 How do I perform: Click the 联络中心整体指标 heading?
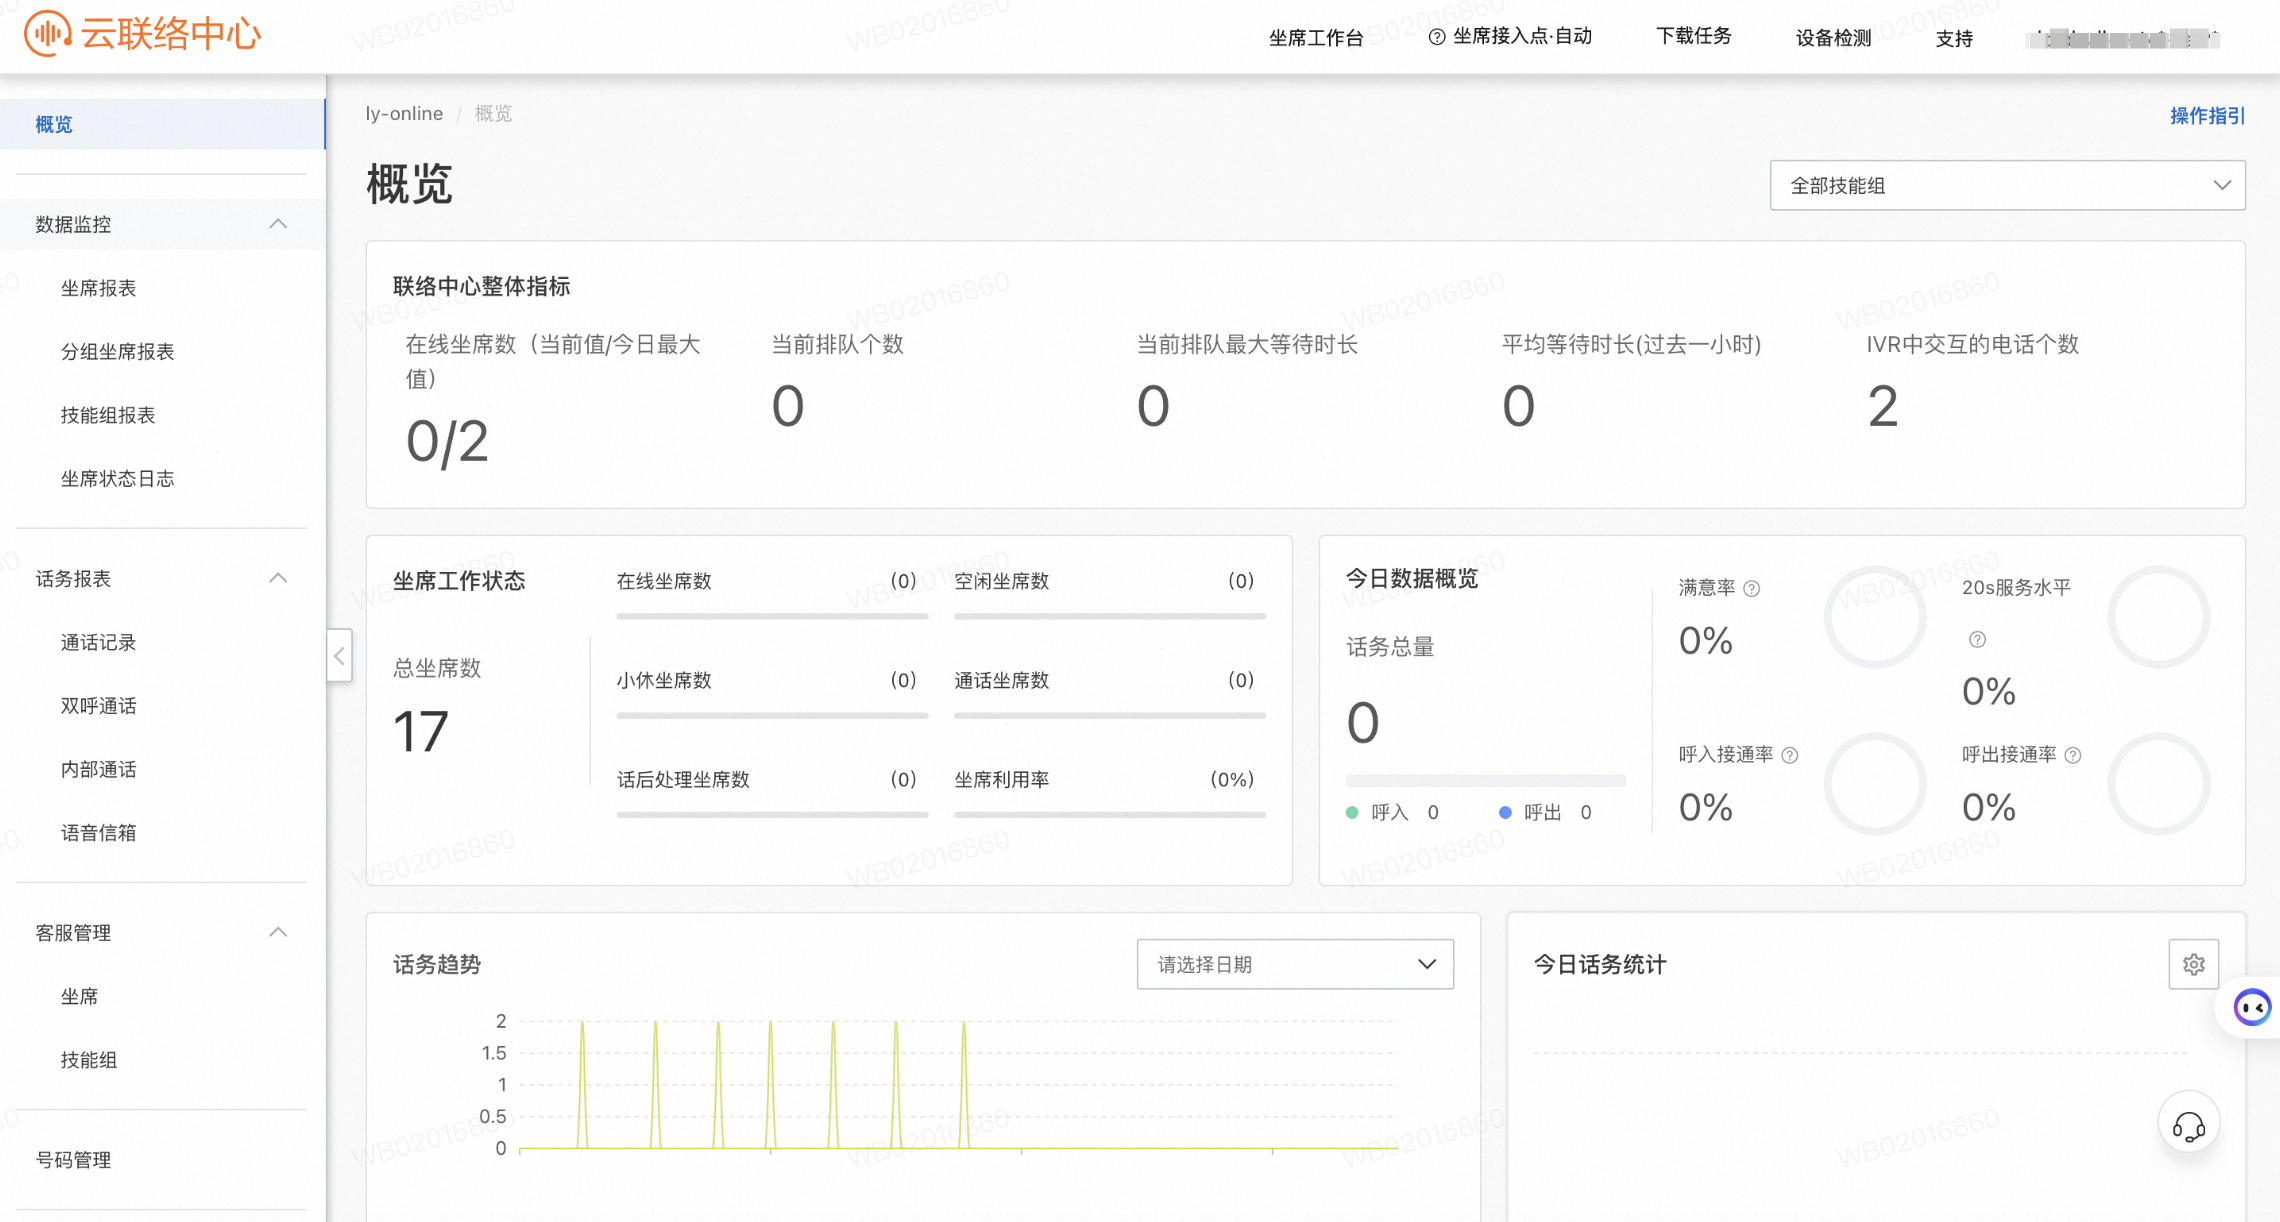[x=481, y=287]
